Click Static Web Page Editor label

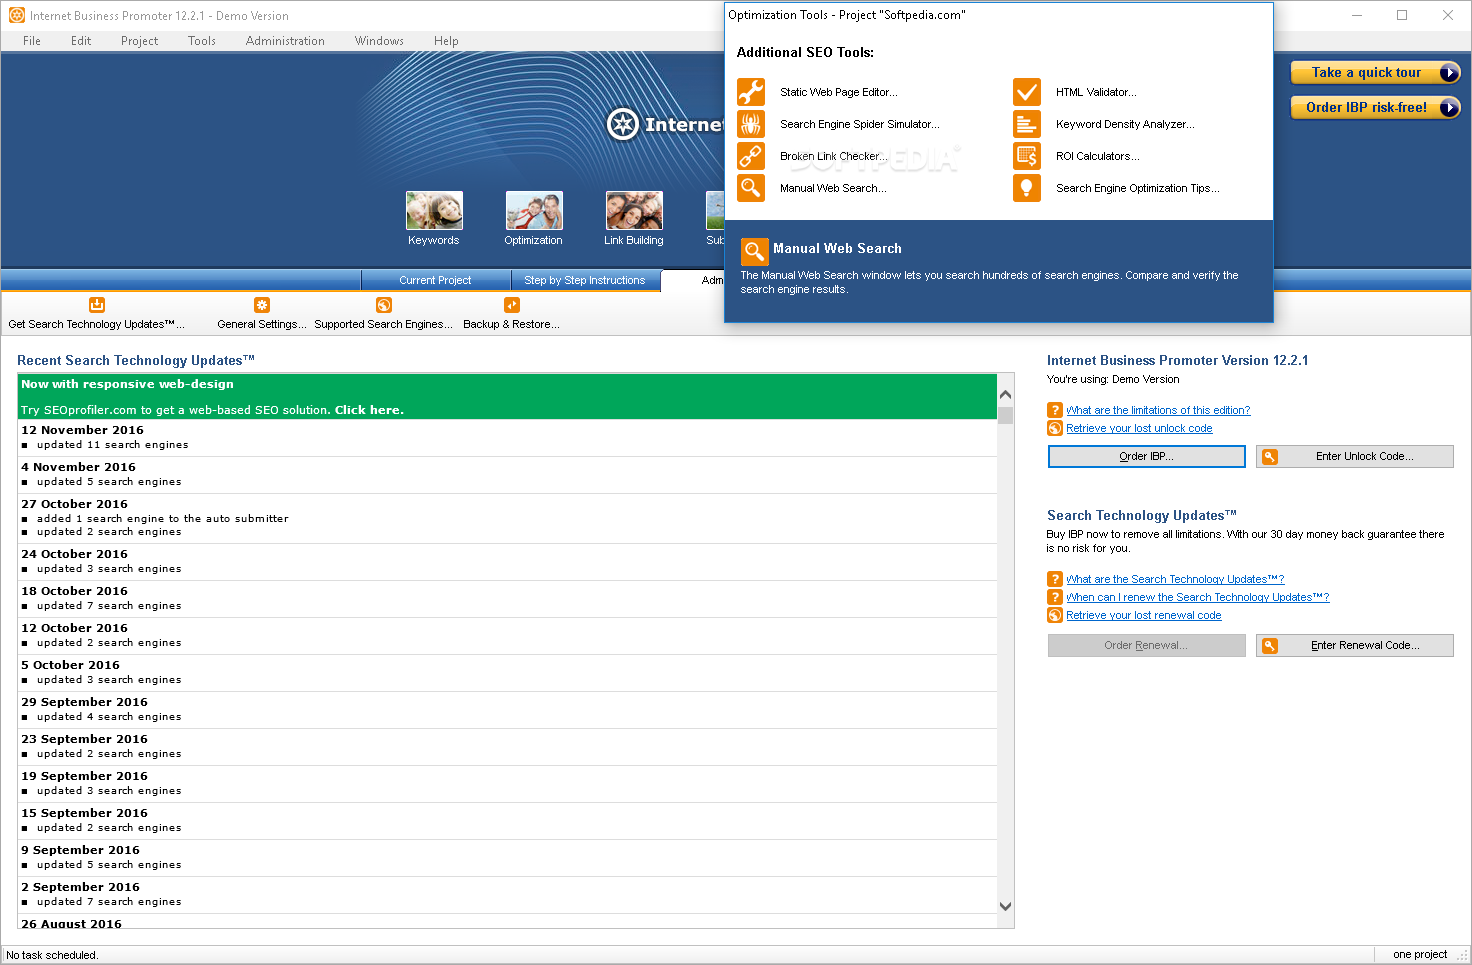838,92
